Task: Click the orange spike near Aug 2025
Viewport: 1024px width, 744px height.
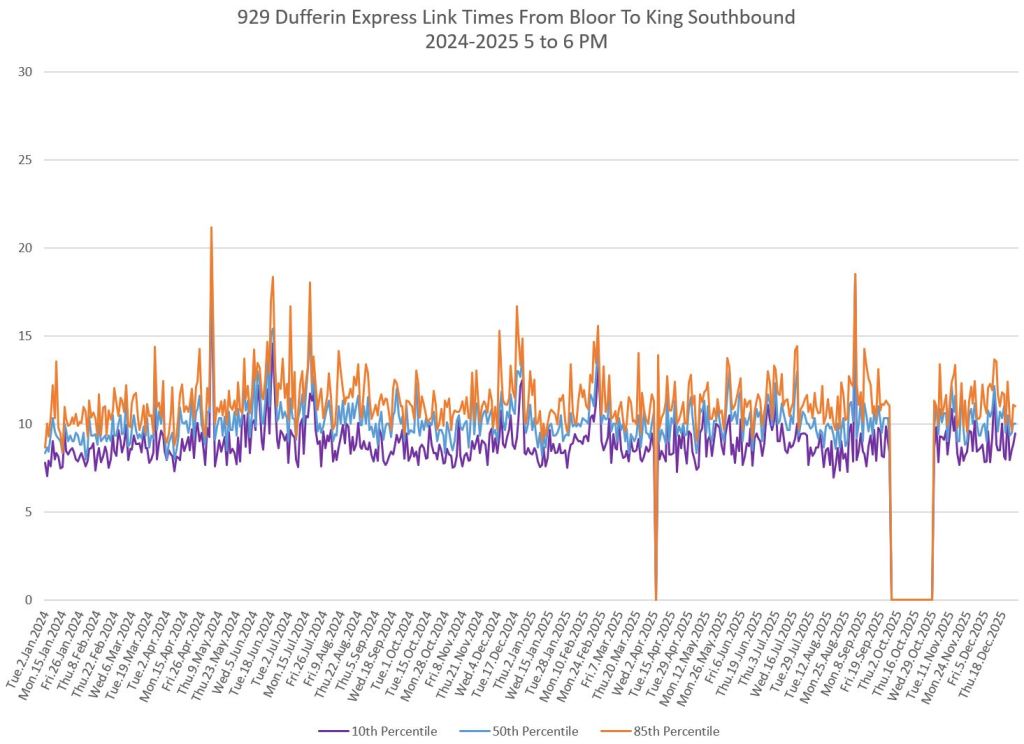Action: (x=855, y=276)
